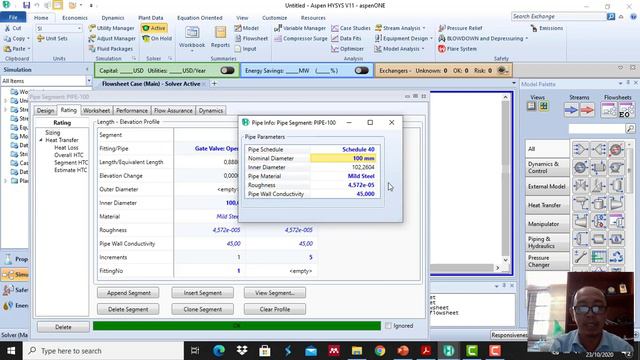Launch the Optimizer

(x=347, y=49)
